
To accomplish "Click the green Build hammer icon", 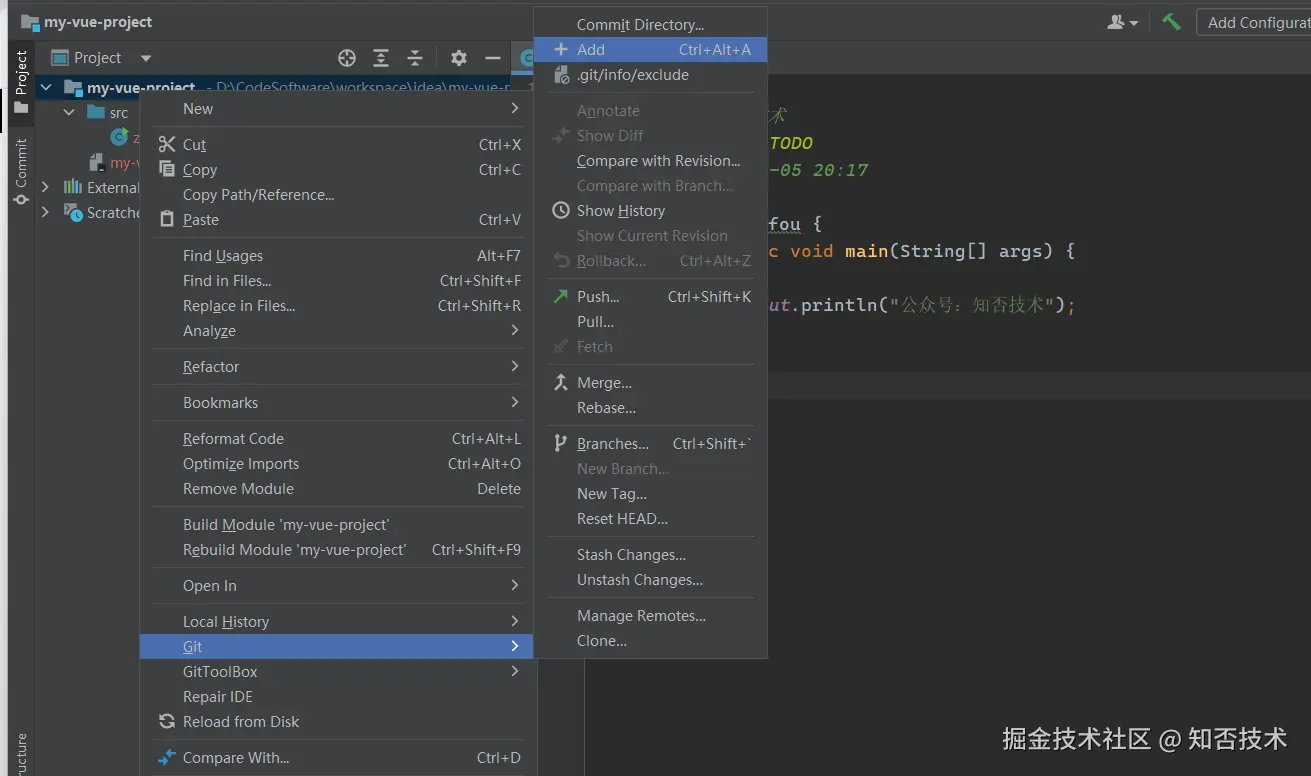I will (1171, 22).
